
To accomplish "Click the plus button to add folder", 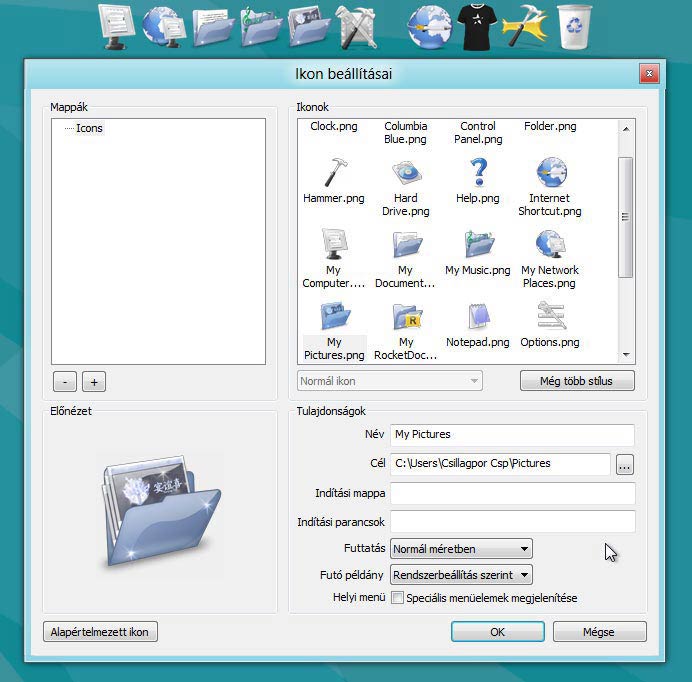I will (94, 382).
